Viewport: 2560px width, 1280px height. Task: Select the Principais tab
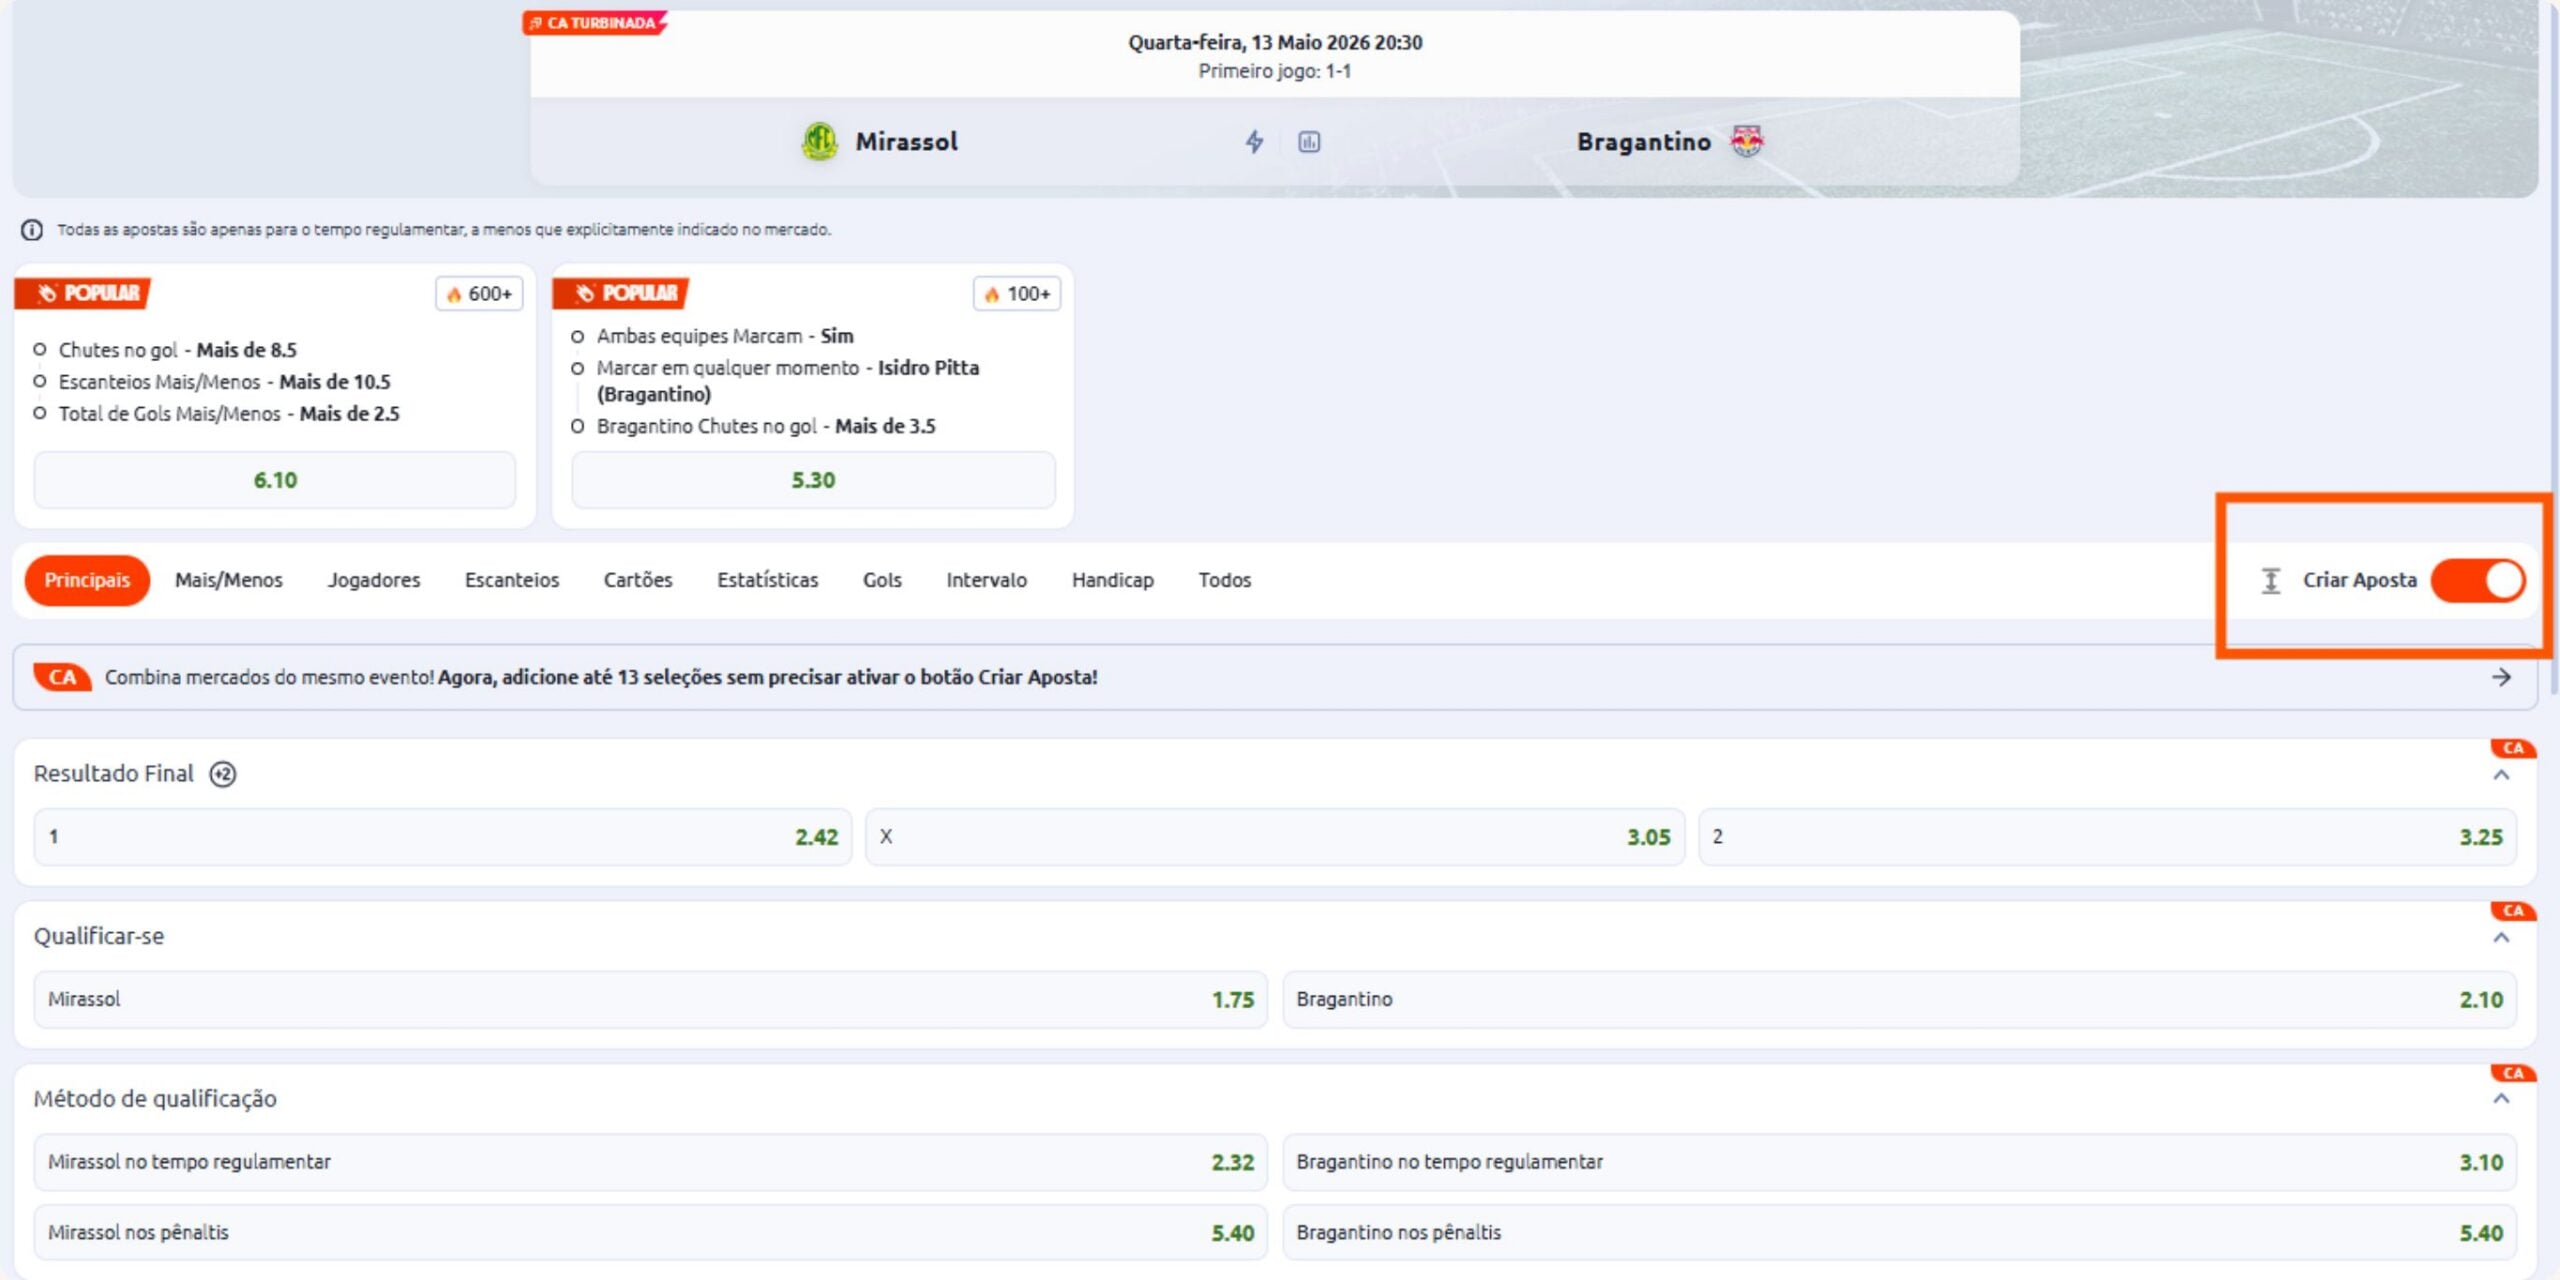(x=87, y=580)
